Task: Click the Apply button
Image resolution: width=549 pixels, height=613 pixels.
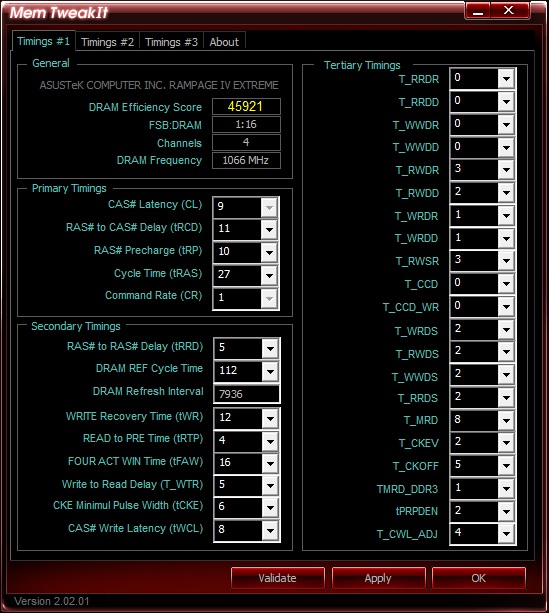Action: [378, 578]
